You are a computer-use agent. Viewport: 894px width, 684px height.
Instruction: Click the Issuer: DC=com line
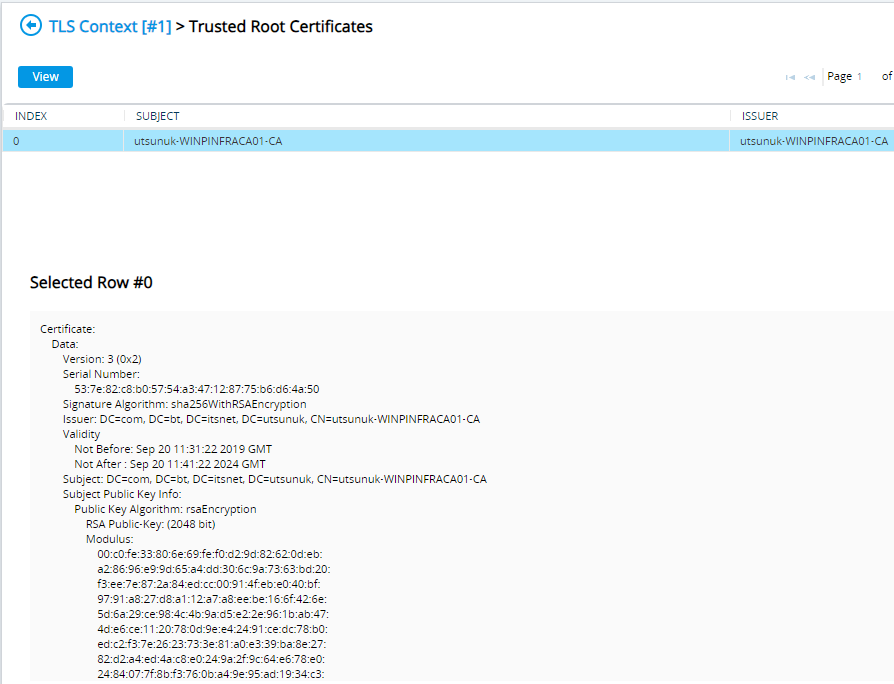pos(271,420)
